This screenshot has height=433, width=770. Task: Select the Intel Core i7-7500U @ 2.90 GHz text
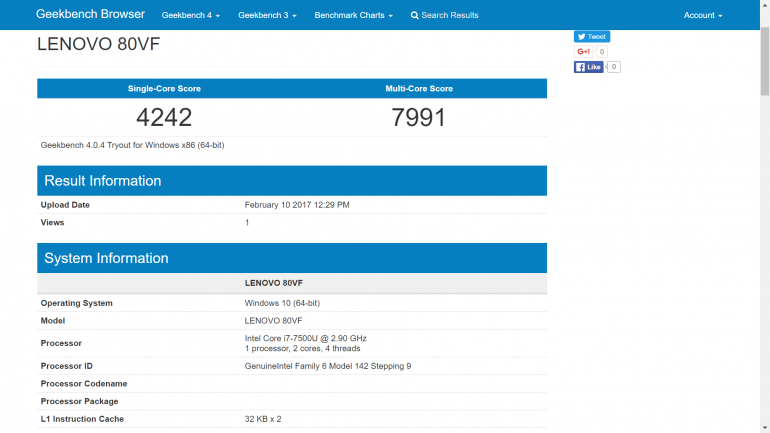305,338
